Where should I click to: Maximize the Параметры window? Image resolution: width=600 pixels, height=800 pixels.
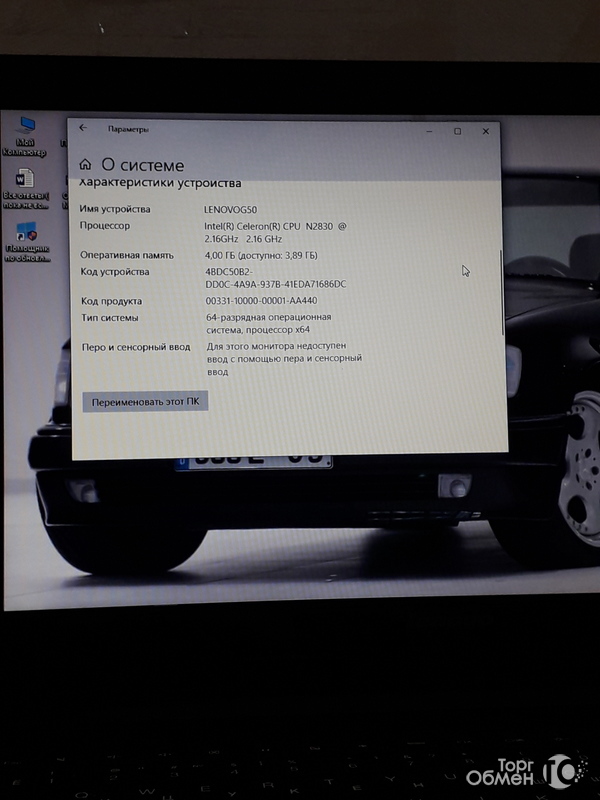click(x=458, y=131)
